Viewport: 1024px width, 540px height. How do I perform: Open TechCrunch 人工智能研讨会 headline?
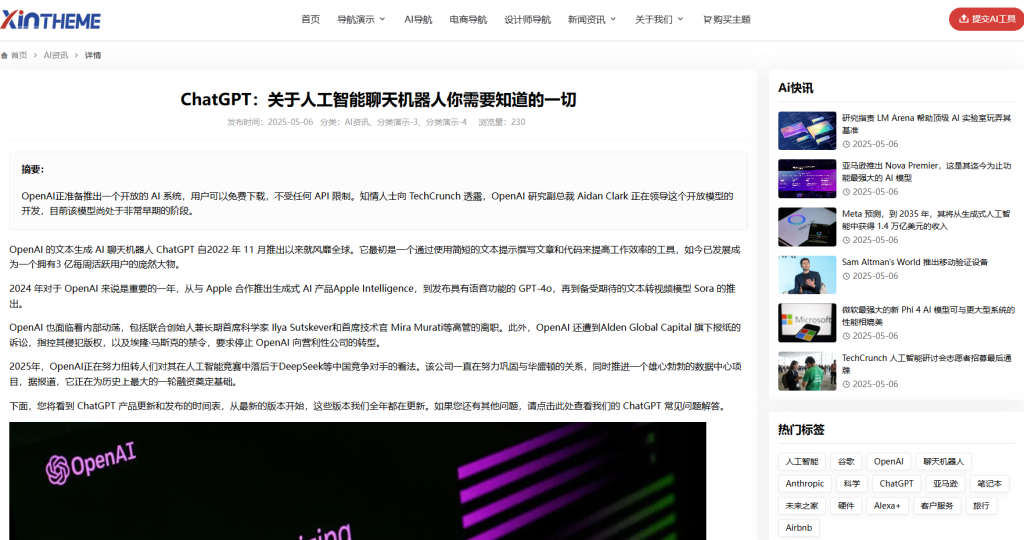tap(926, 364)
